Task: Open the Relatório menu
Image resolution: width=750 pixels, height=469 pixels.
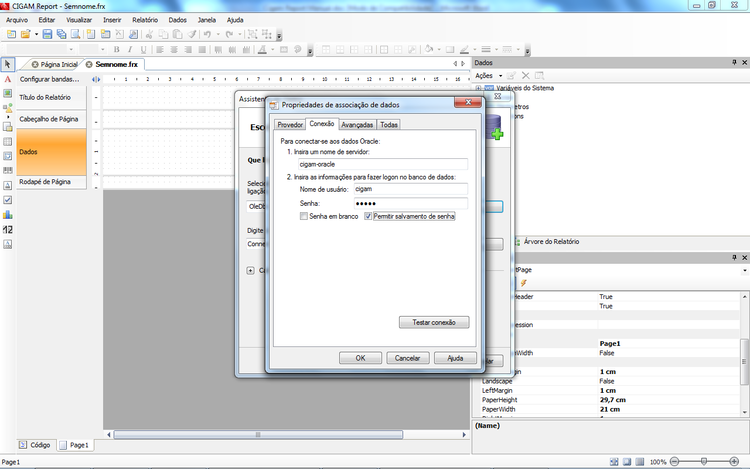Action: click(145, 20)
